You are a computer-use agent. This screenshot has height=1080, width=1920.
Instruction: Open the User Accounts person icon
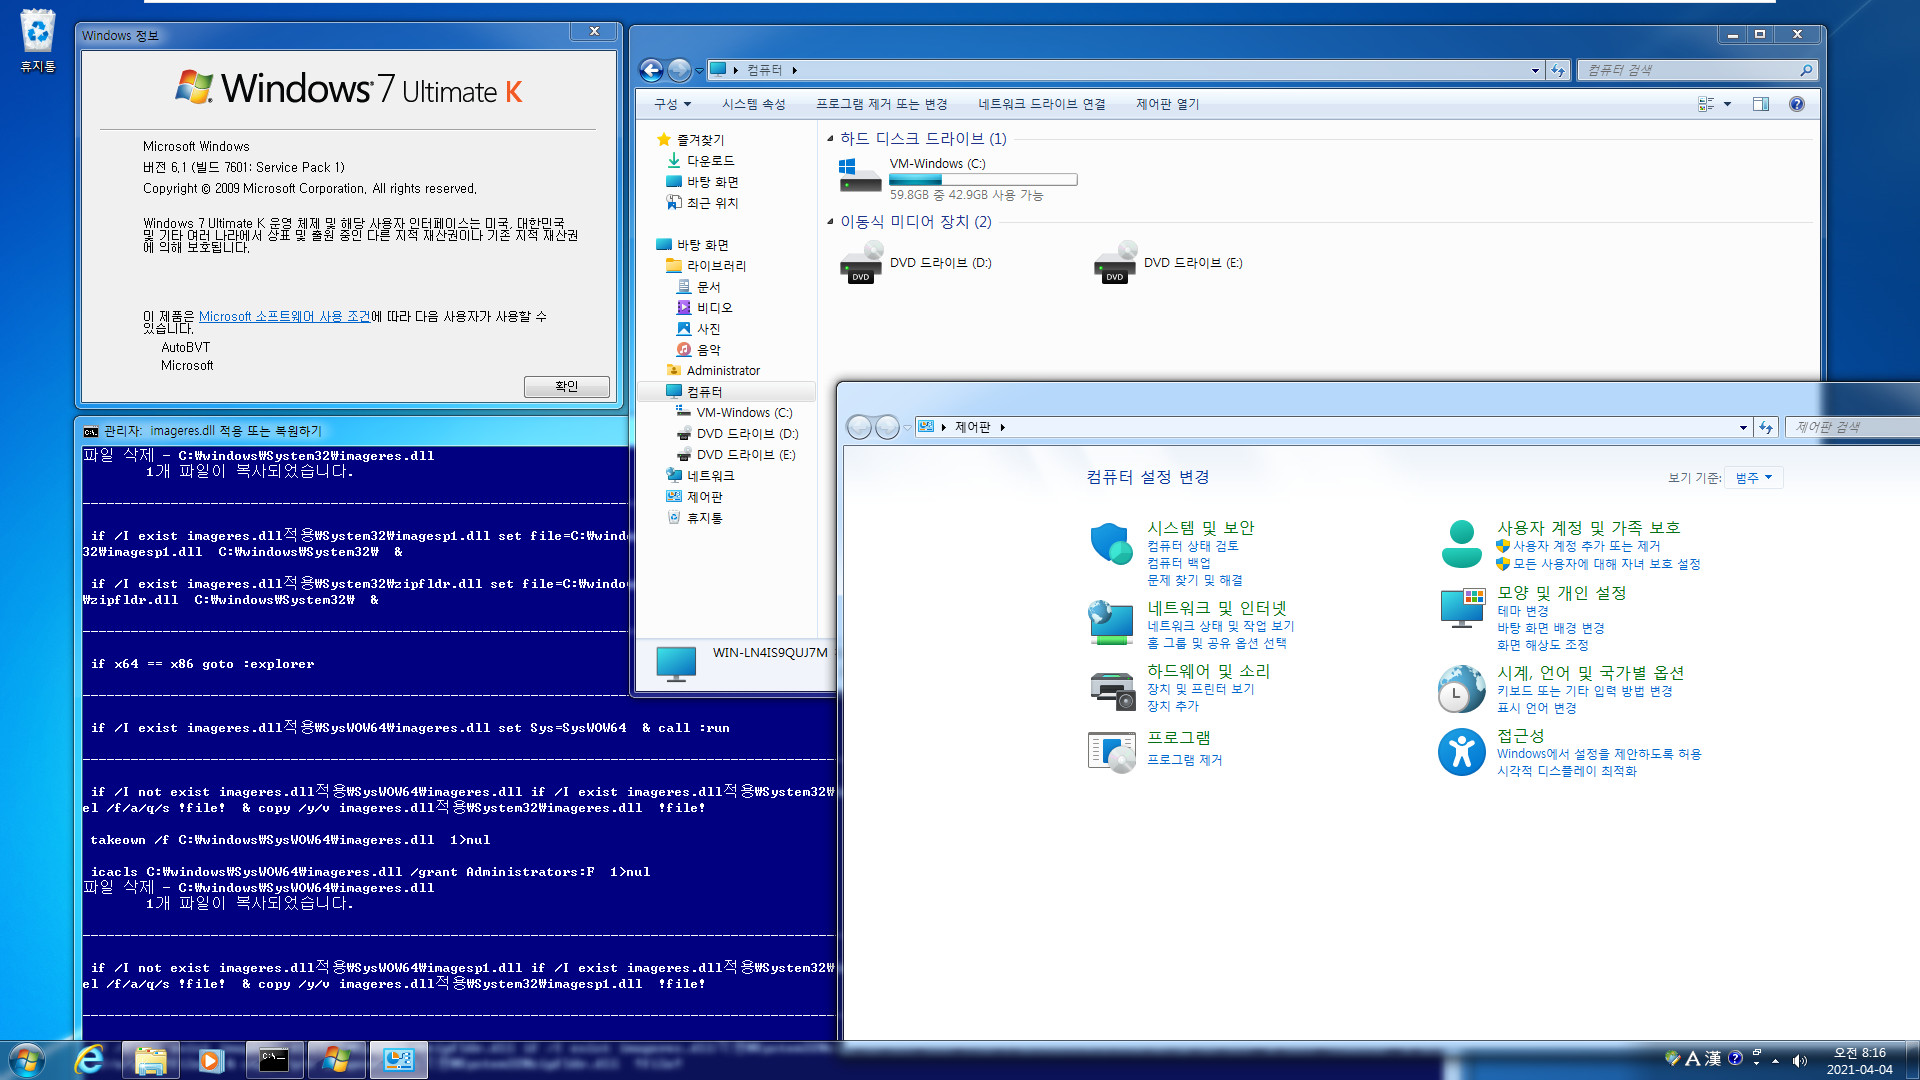(1461, 544)
